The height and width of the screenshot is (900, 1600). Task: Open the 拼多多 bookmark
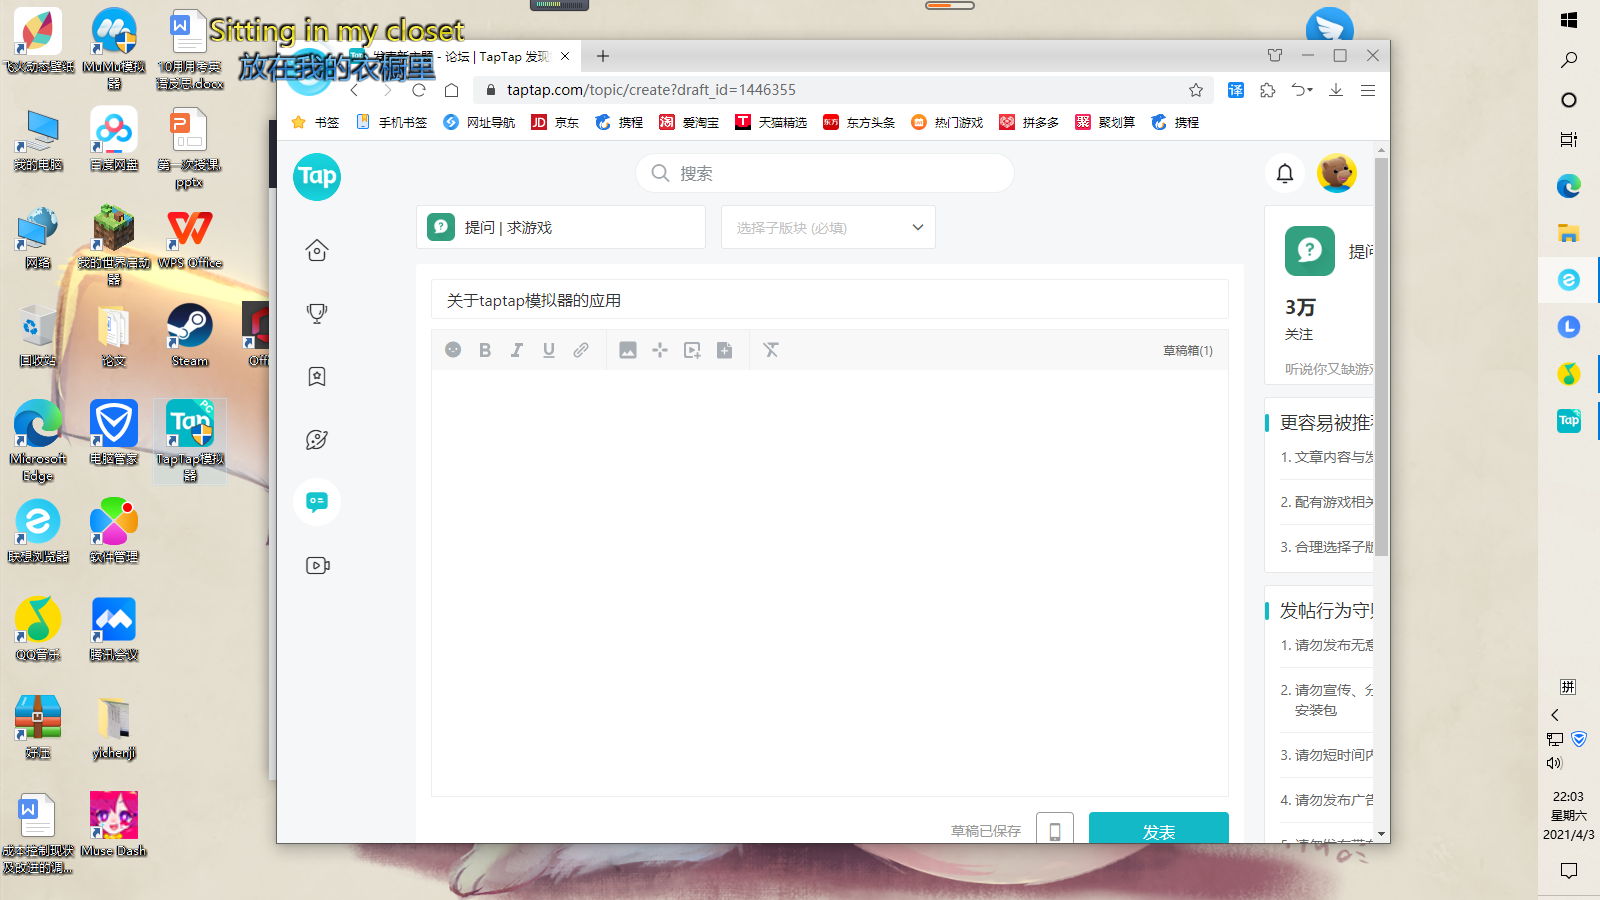coord(1029,122)
